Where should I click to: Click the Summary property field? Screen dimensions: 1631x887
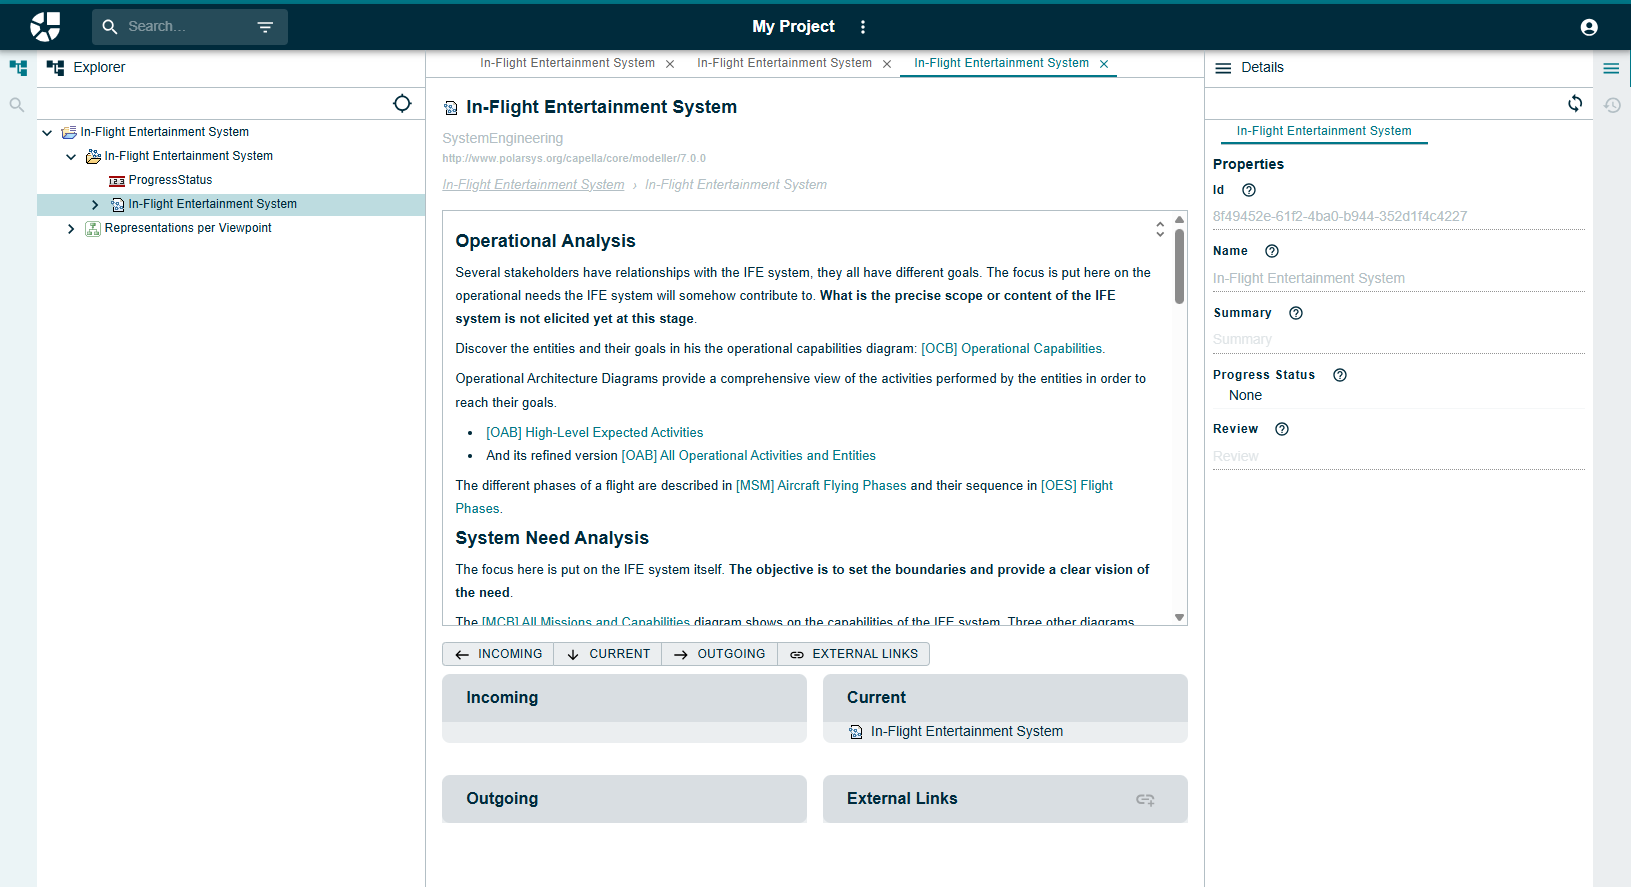[1398, 340]
